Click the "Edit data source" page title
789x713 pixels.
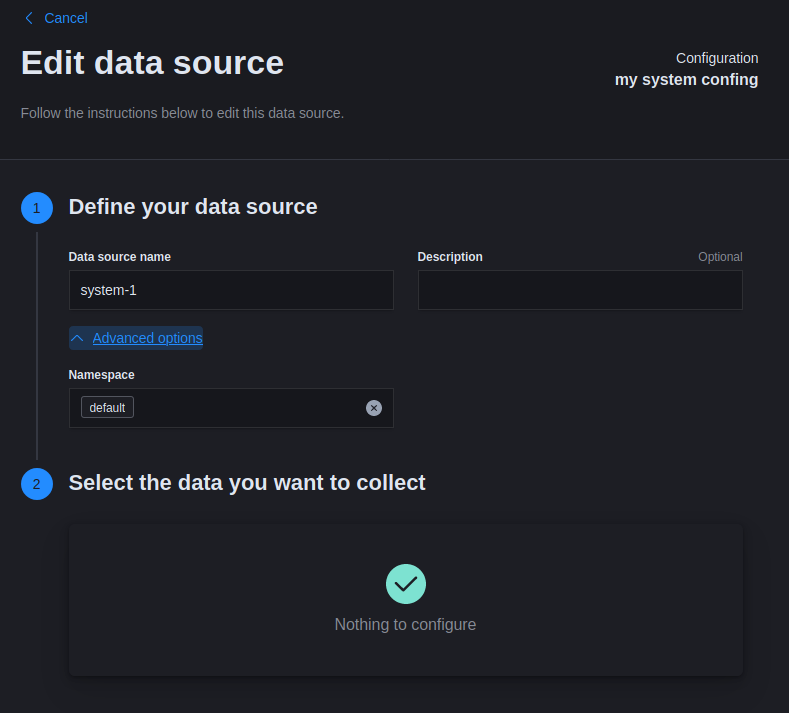[152, 63]
